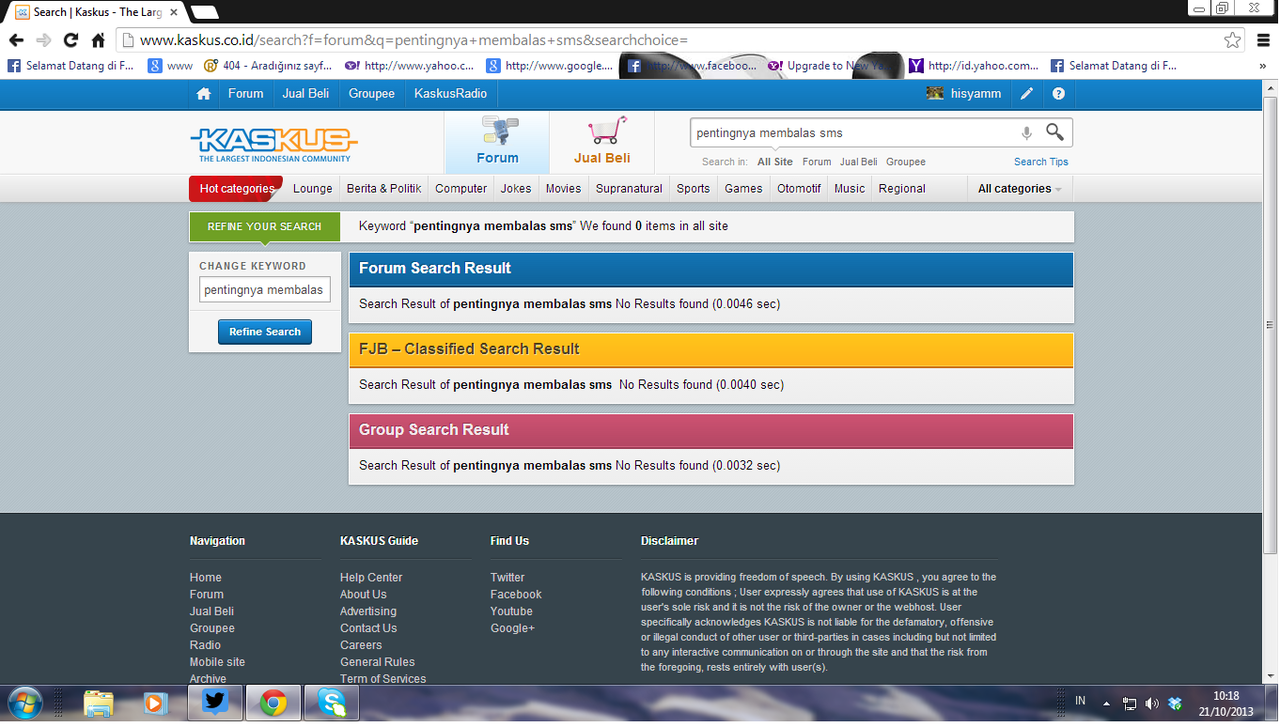Show hidden tray icons arrow
Image resolution: width=1280 pixels, height=727 pixels.
tap(1106, 703)
